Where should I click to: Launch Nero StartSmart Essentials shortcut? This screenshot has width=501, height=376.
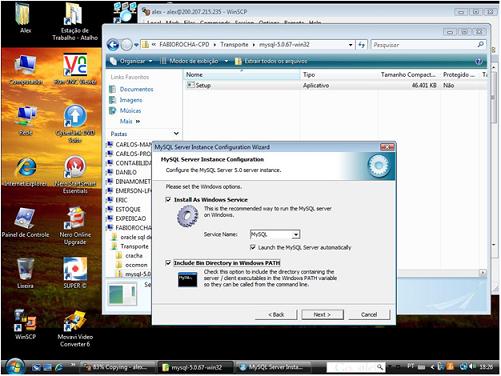click(75, 174)
